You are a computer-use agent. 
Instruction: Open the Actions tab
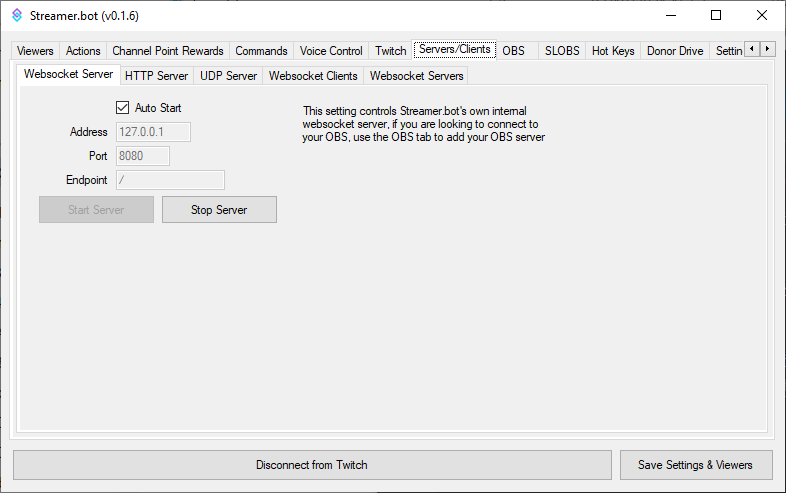click(x=83, y=51)
